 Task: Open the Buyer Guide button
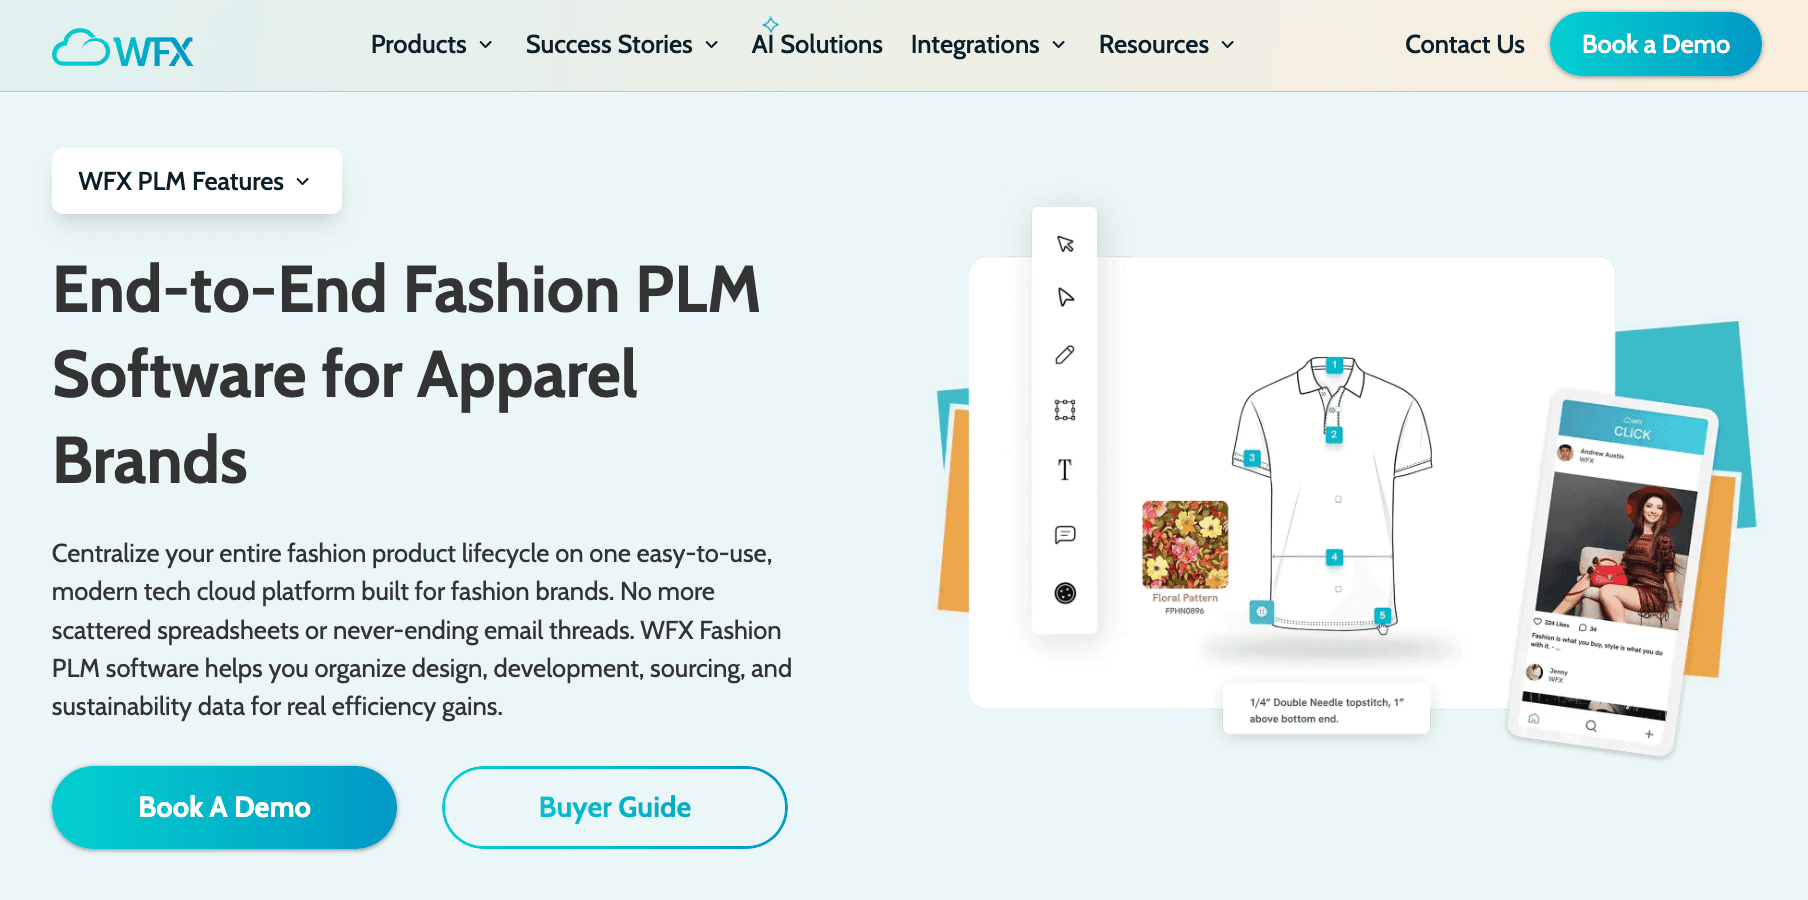[615, 807]
